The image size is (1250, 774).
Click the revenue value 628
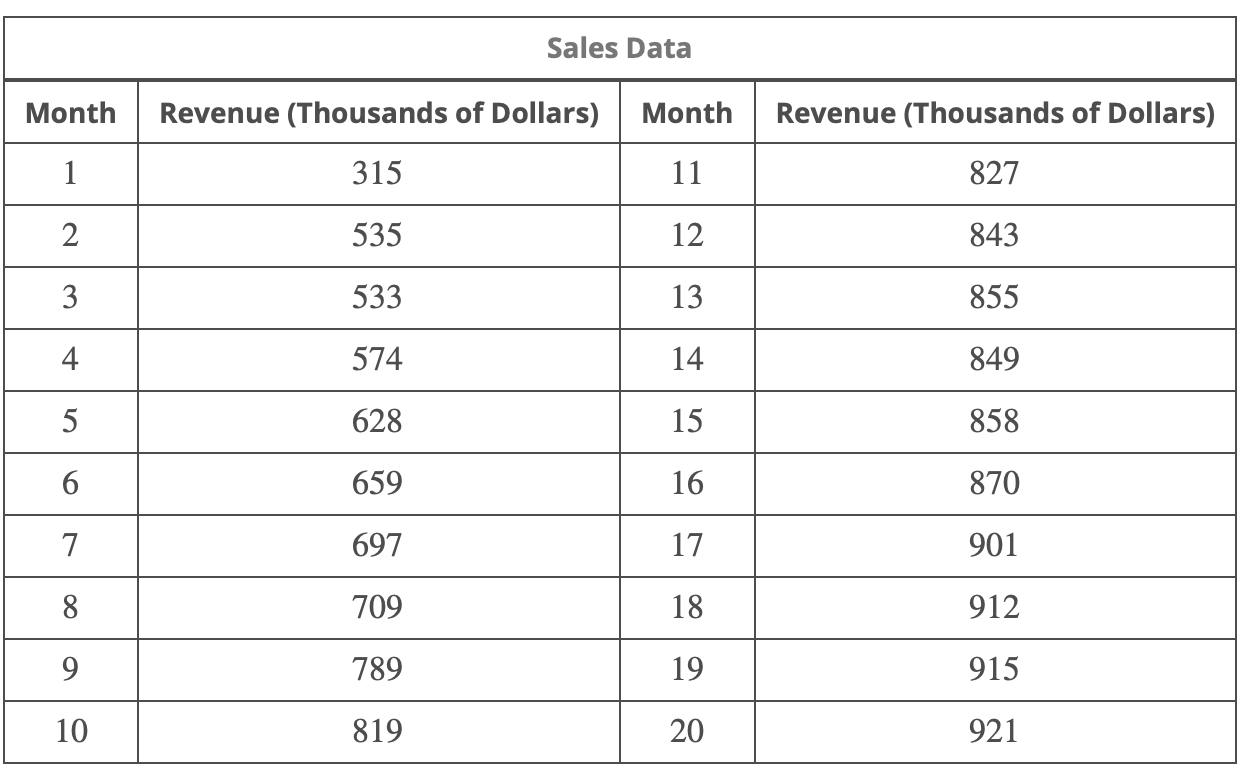point(378,422)
